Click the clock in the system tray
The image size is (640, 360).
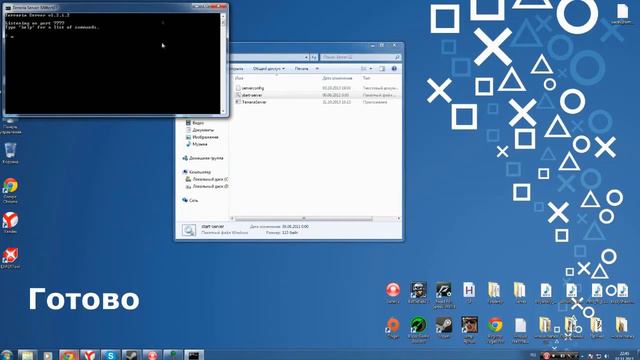click(x=624, y=356)
